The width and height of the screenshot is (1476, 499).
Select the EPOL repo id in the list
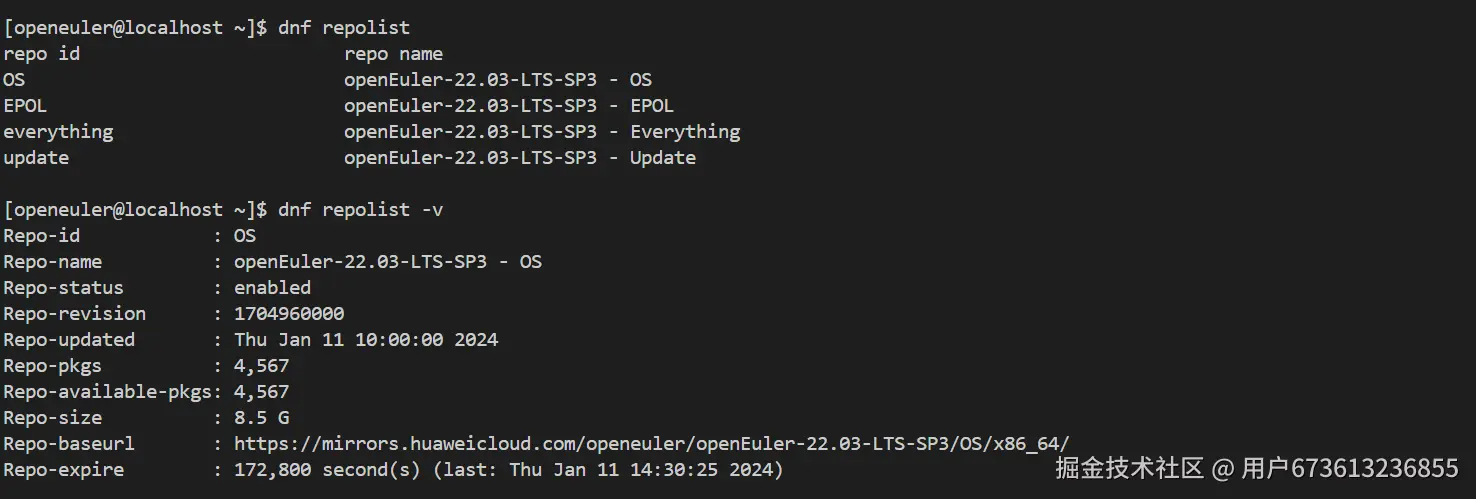point(25,105)
